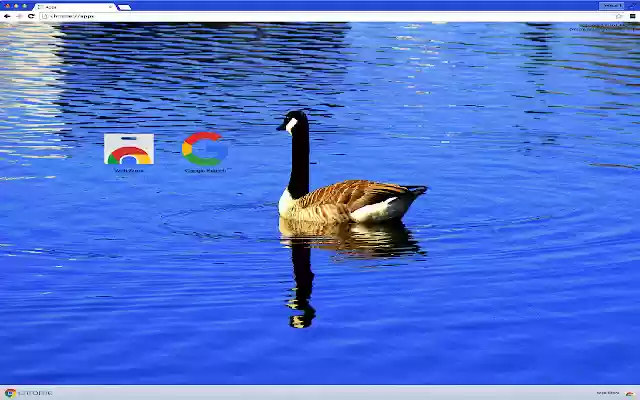This screenshot has width=640, height=400.
Task: Click the Web Store link at bottom right
Action: click(x=608, y=393)
